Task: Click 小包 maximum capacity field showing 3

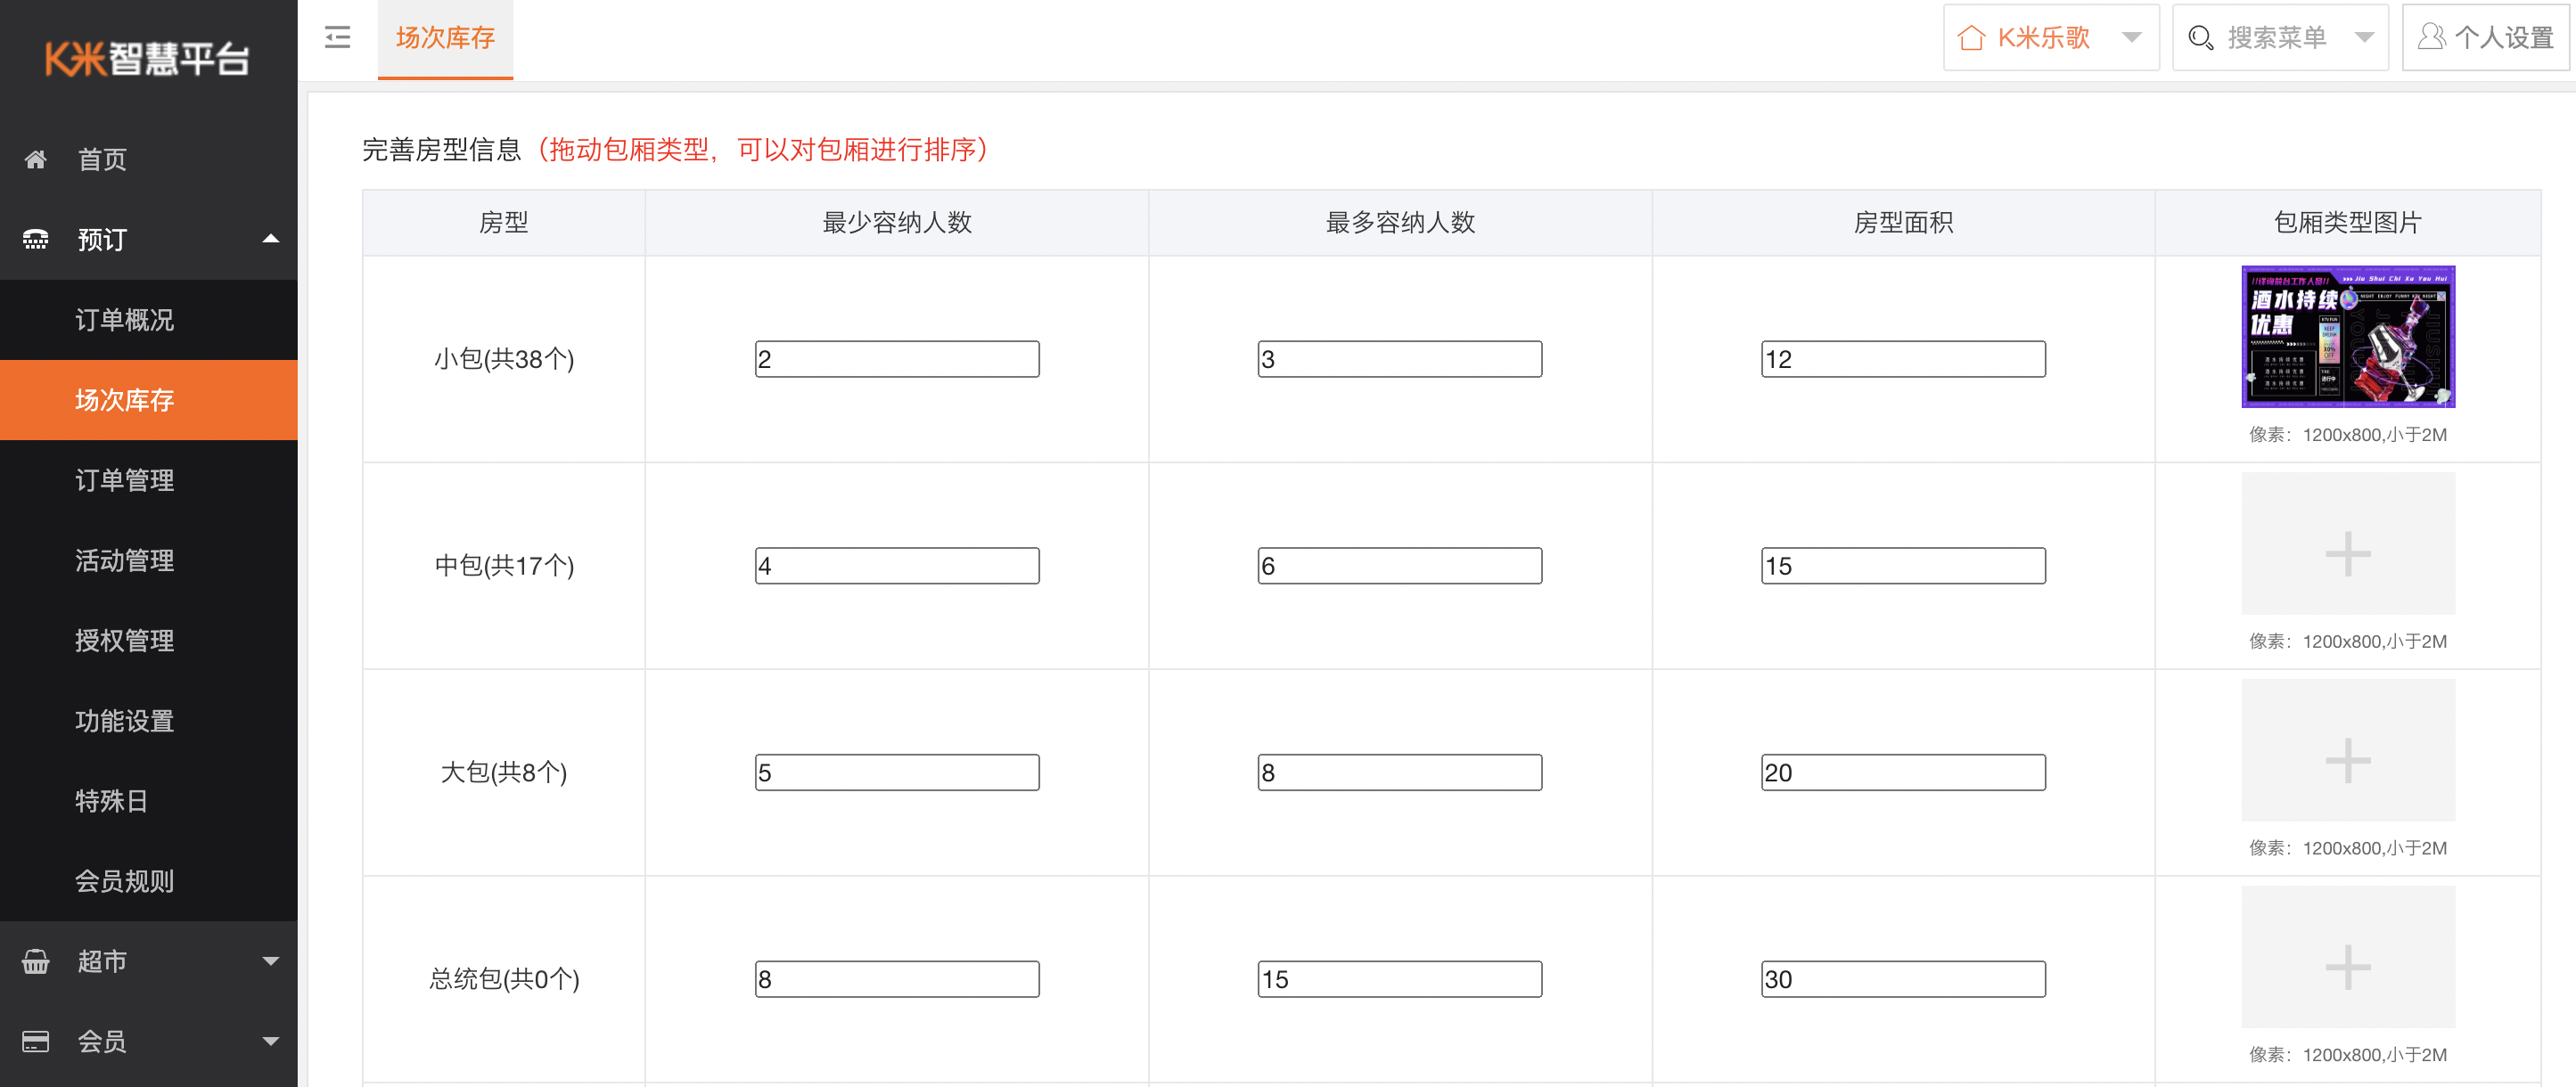Action: (1400, 359)
